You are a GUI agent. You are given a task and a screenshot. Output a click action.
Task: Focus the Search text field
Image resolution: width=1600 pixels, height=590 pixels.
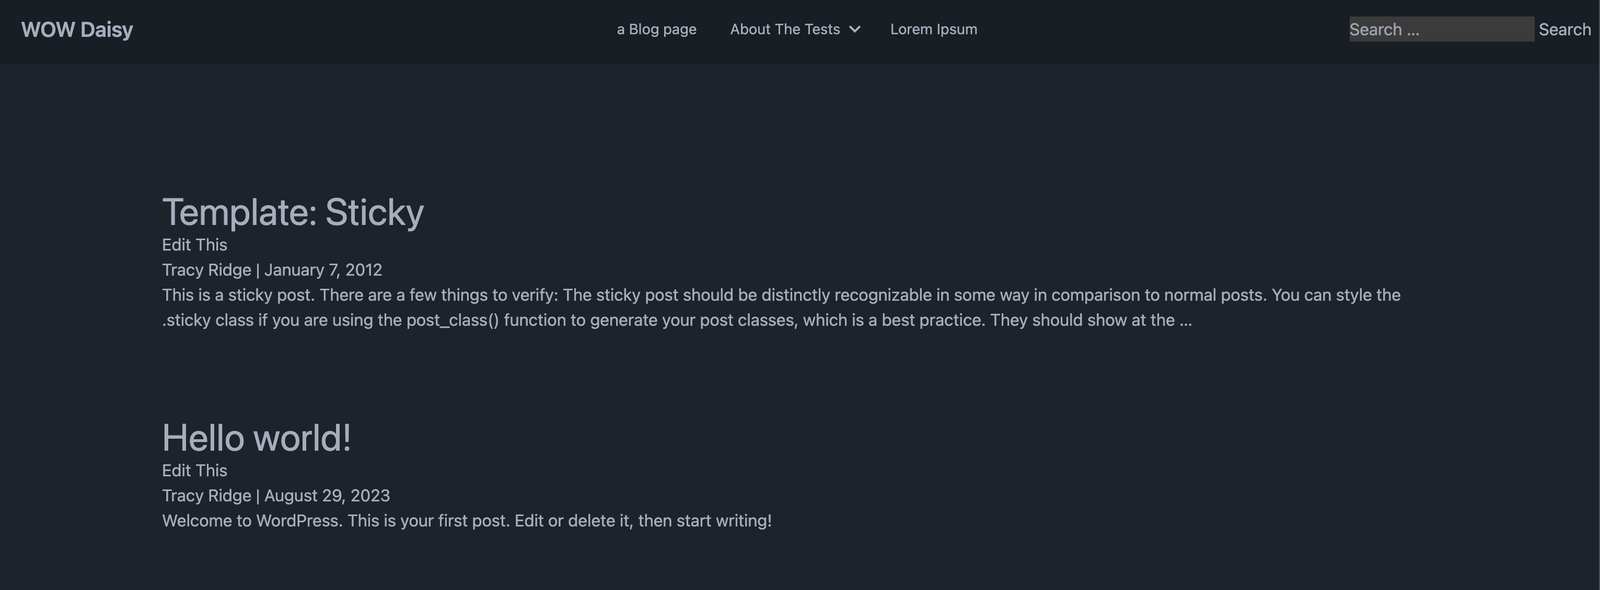[x=1440, y=29]
